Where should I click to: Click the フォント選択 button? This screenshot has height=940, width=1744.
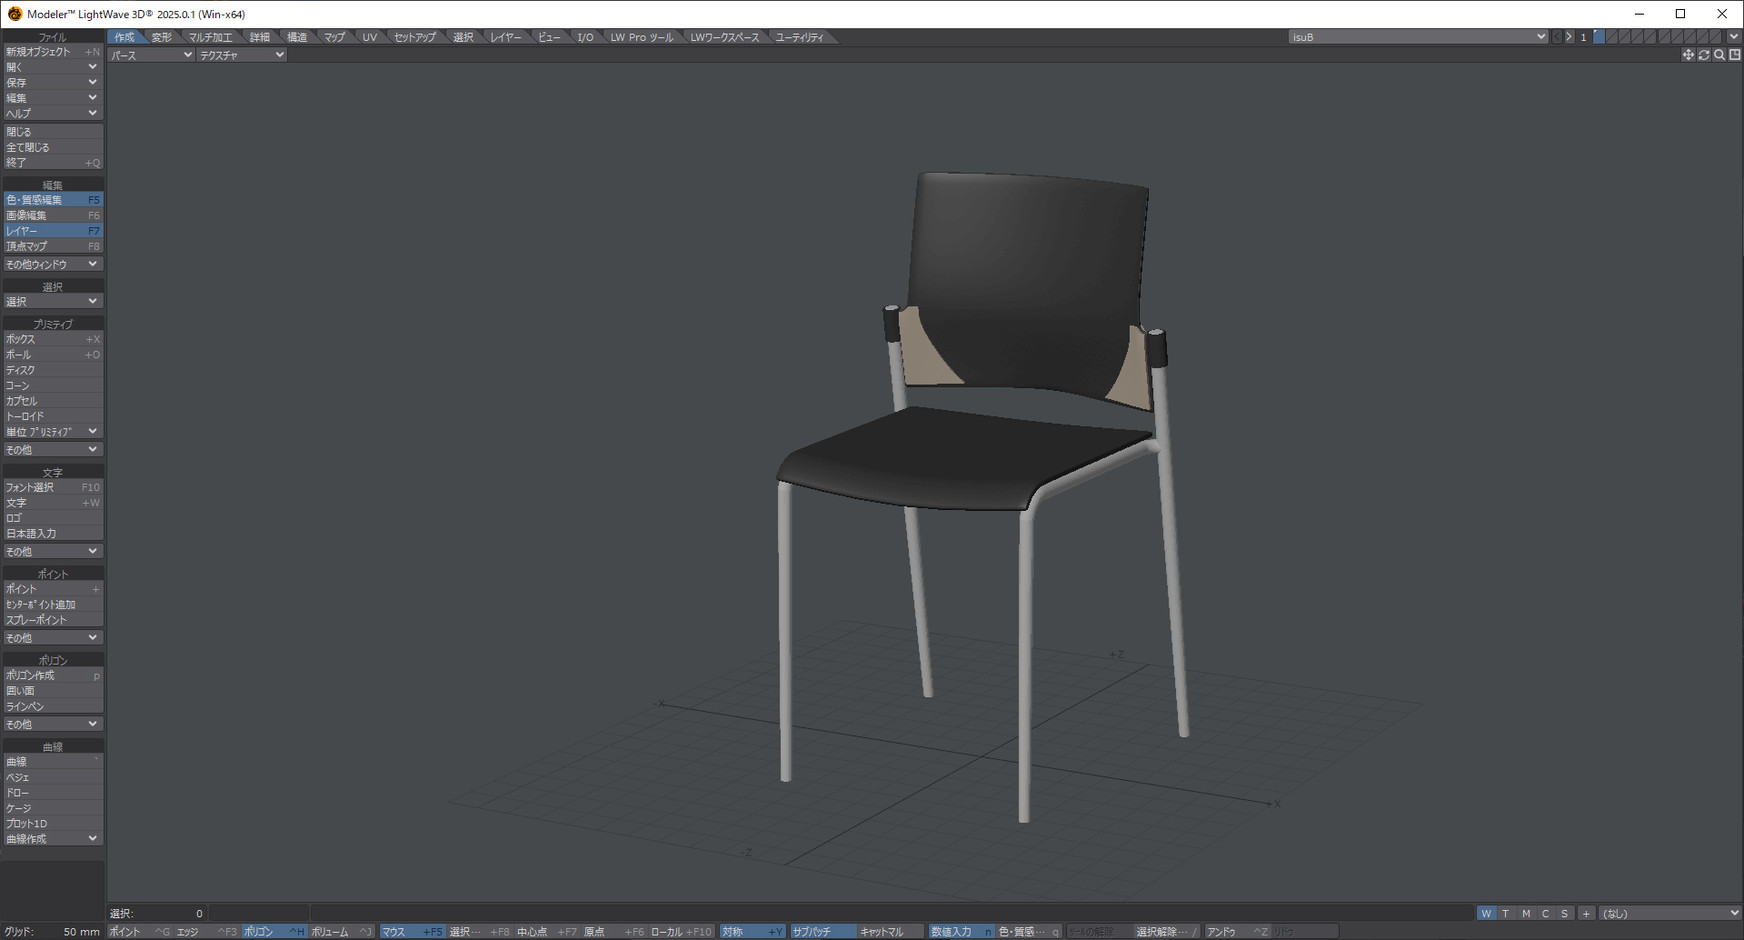point(52,487)
